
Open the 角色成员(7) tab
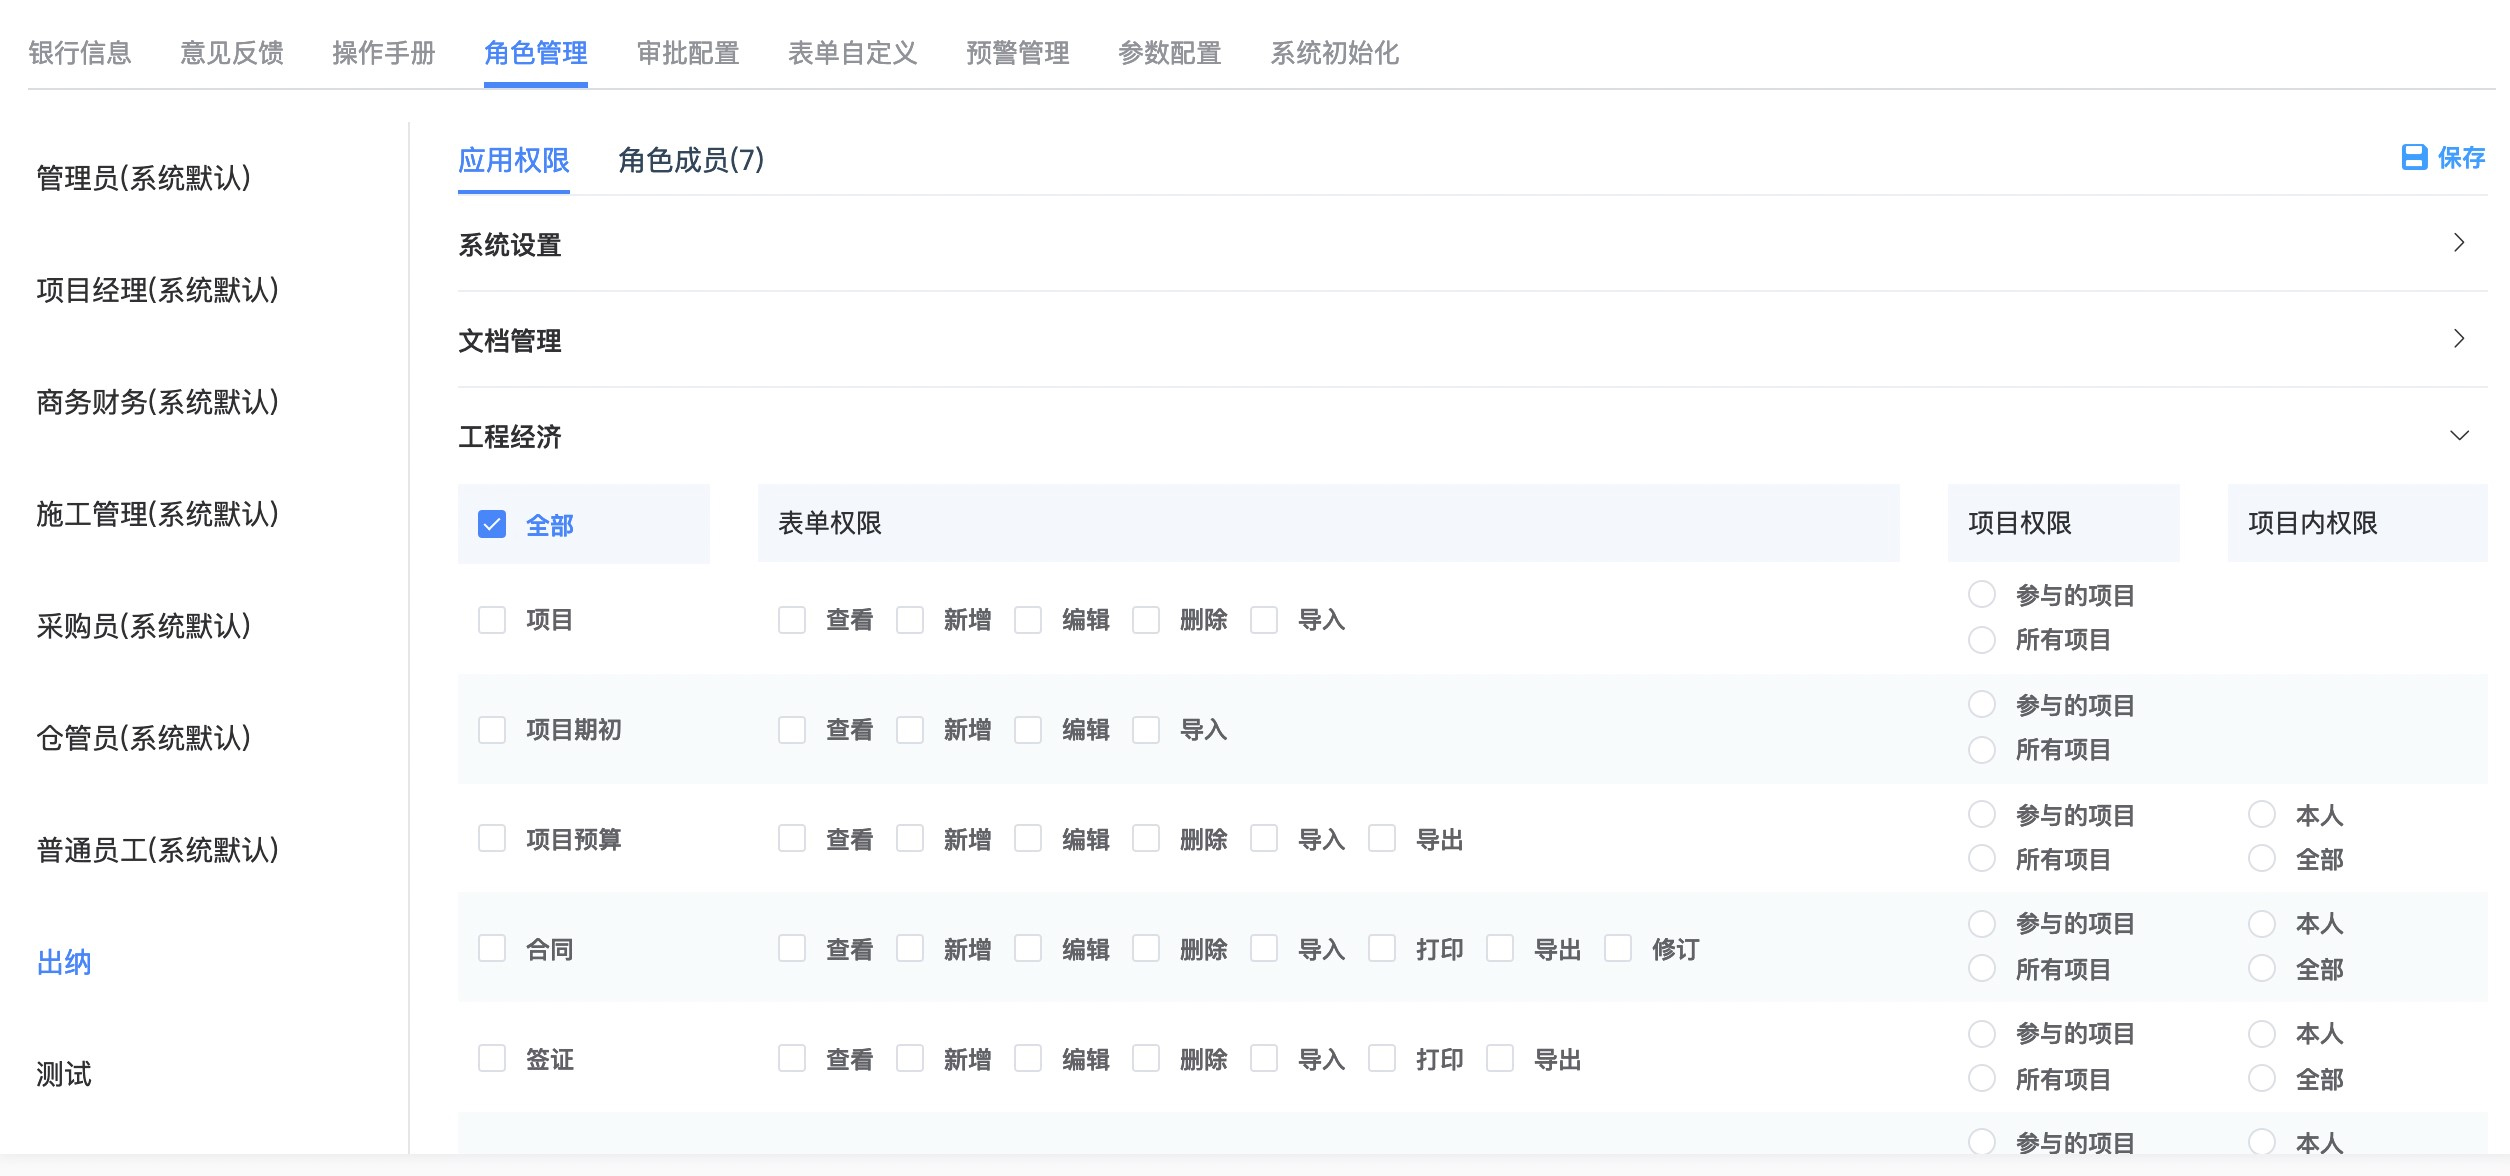click(691, 160)
